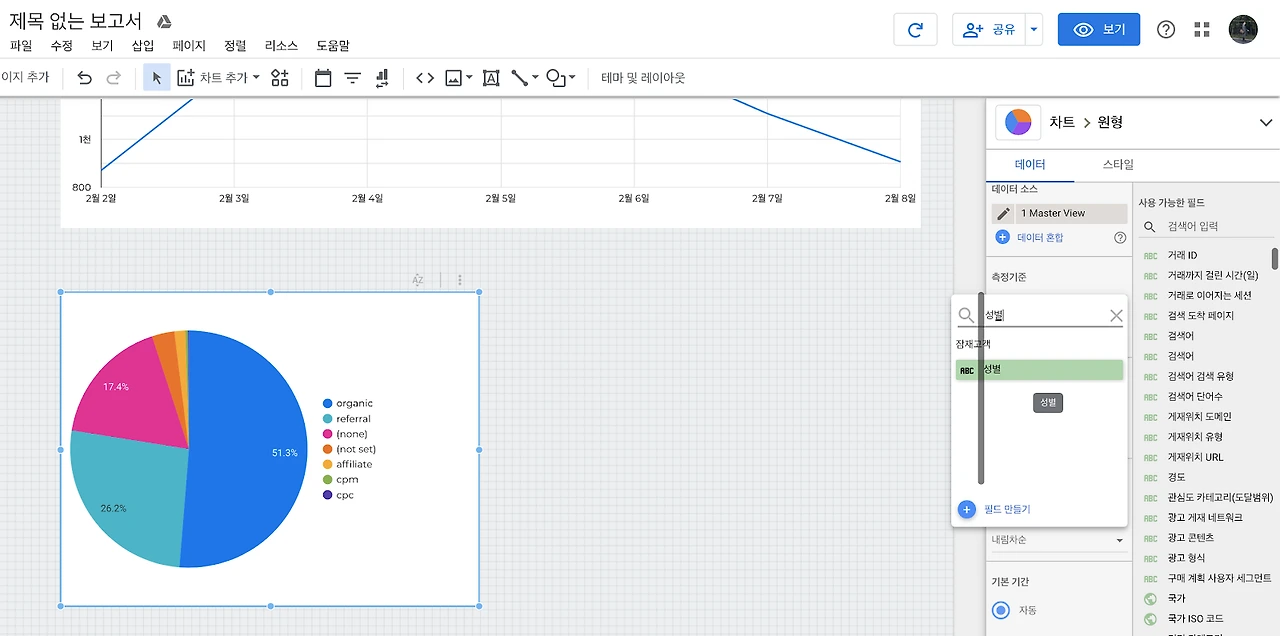Open the 정렬 menu
Viewport: 1280px width, 636px height.
(235, 46)
